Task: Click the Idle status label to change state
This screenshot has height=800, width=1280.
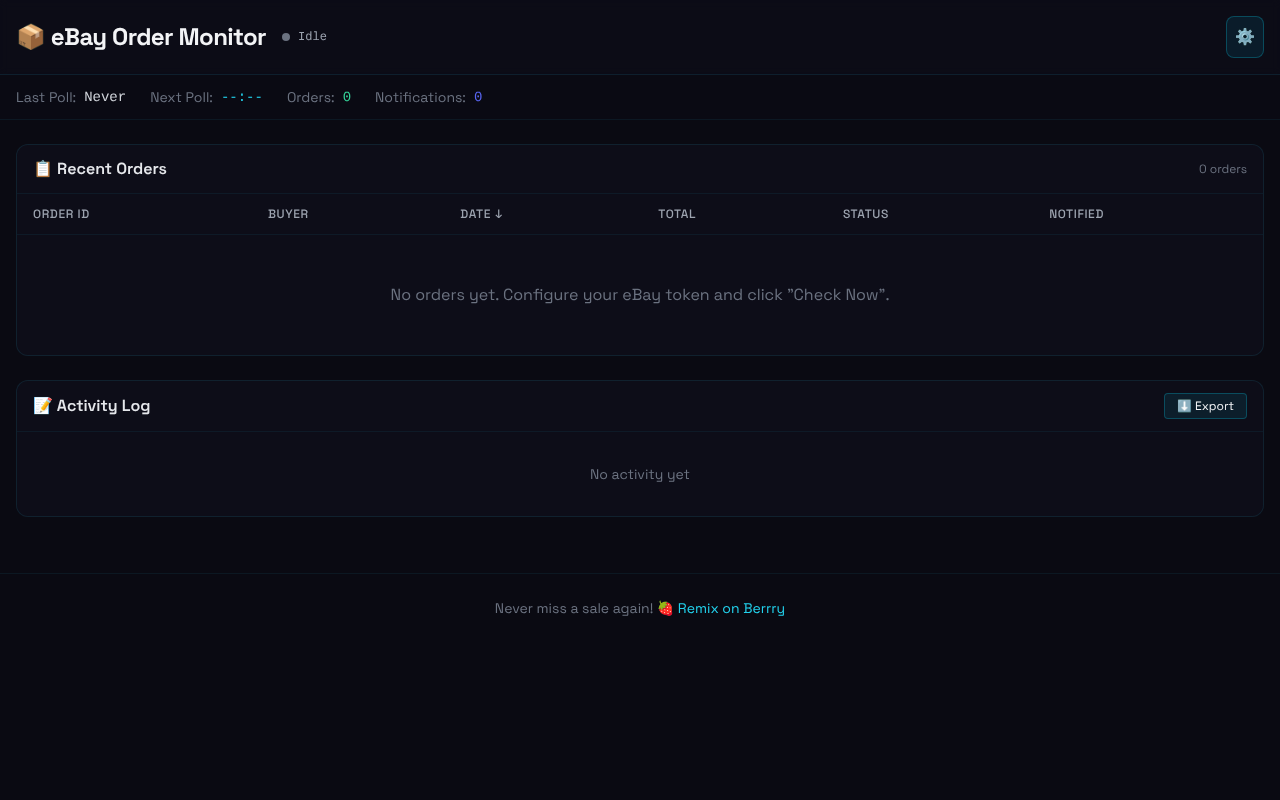Action: [312, 36]
